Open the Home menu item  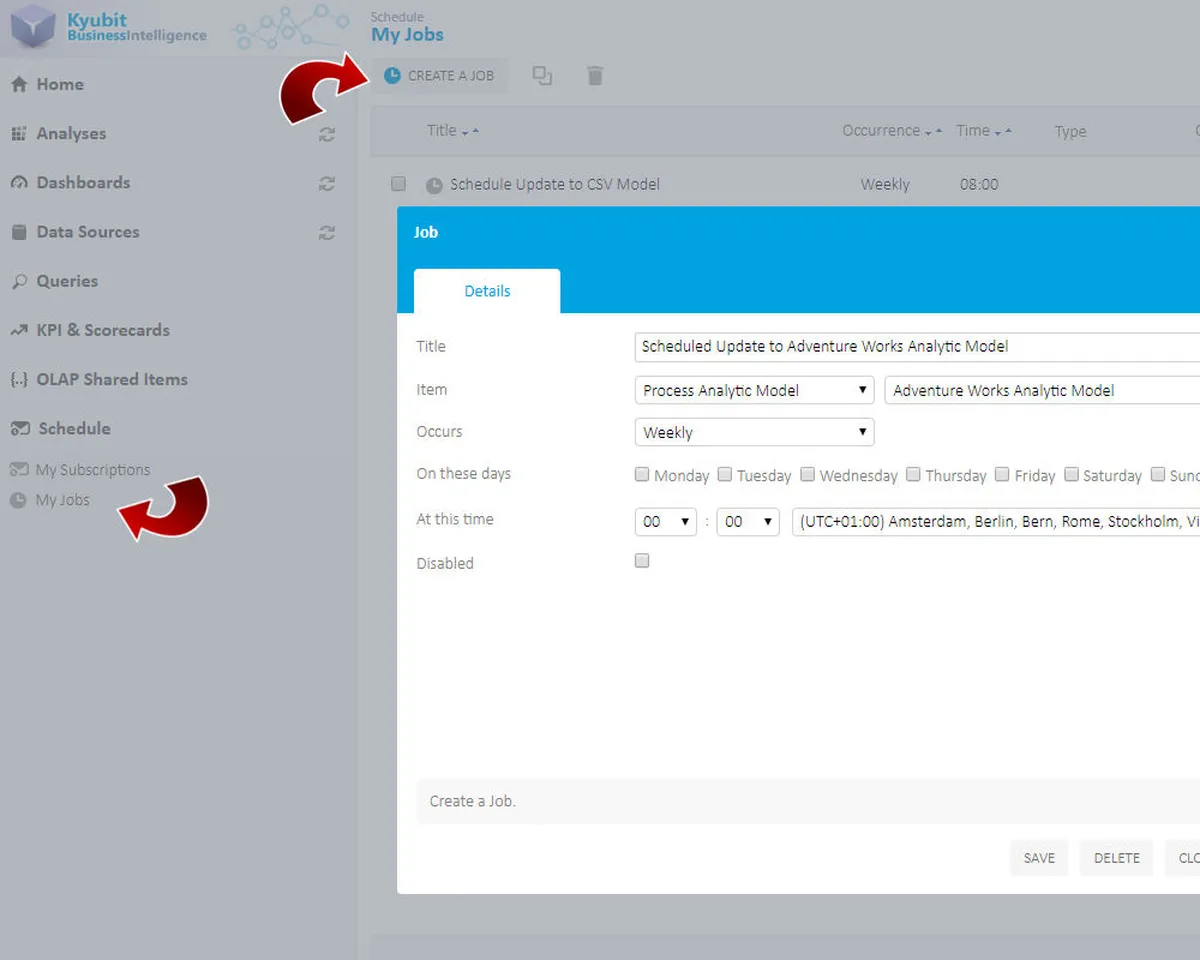(60, 85)
